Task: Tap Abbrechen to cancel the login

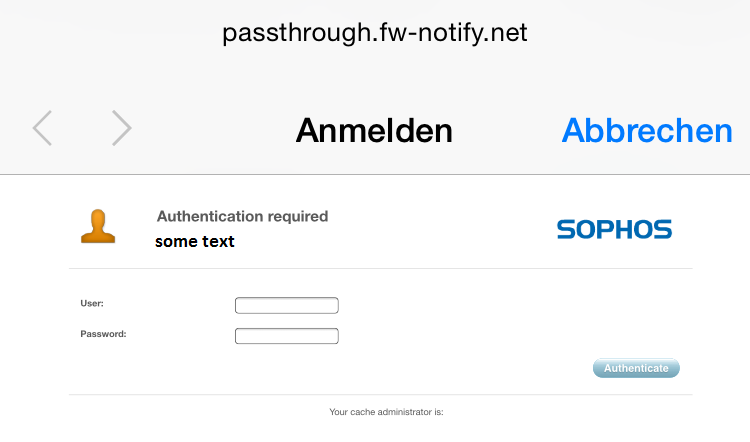Action: pyautogui.click(x=647, y=130)
